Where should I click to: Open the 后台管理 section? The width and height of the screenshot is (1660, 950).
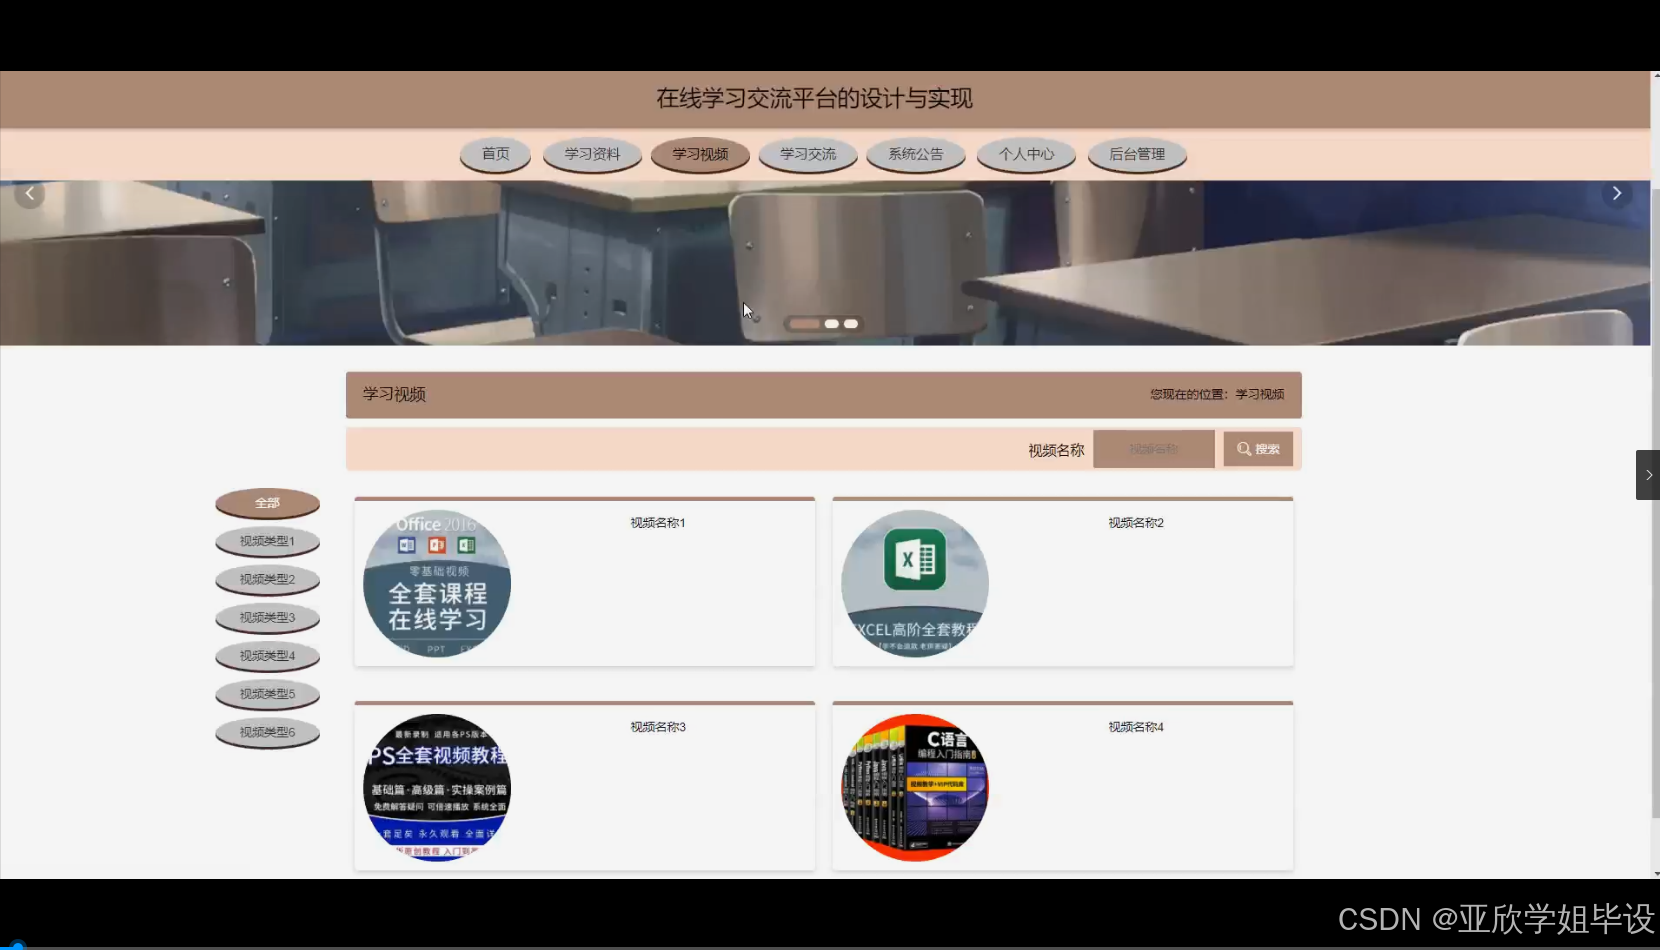click(x=1136, y=154)
